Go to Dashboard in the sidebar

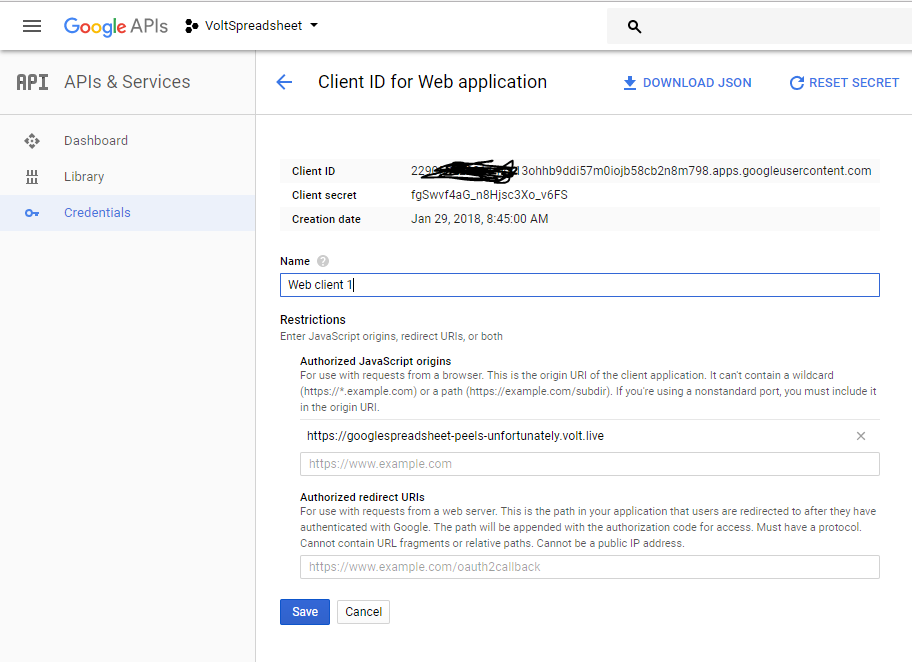point(96,141)
